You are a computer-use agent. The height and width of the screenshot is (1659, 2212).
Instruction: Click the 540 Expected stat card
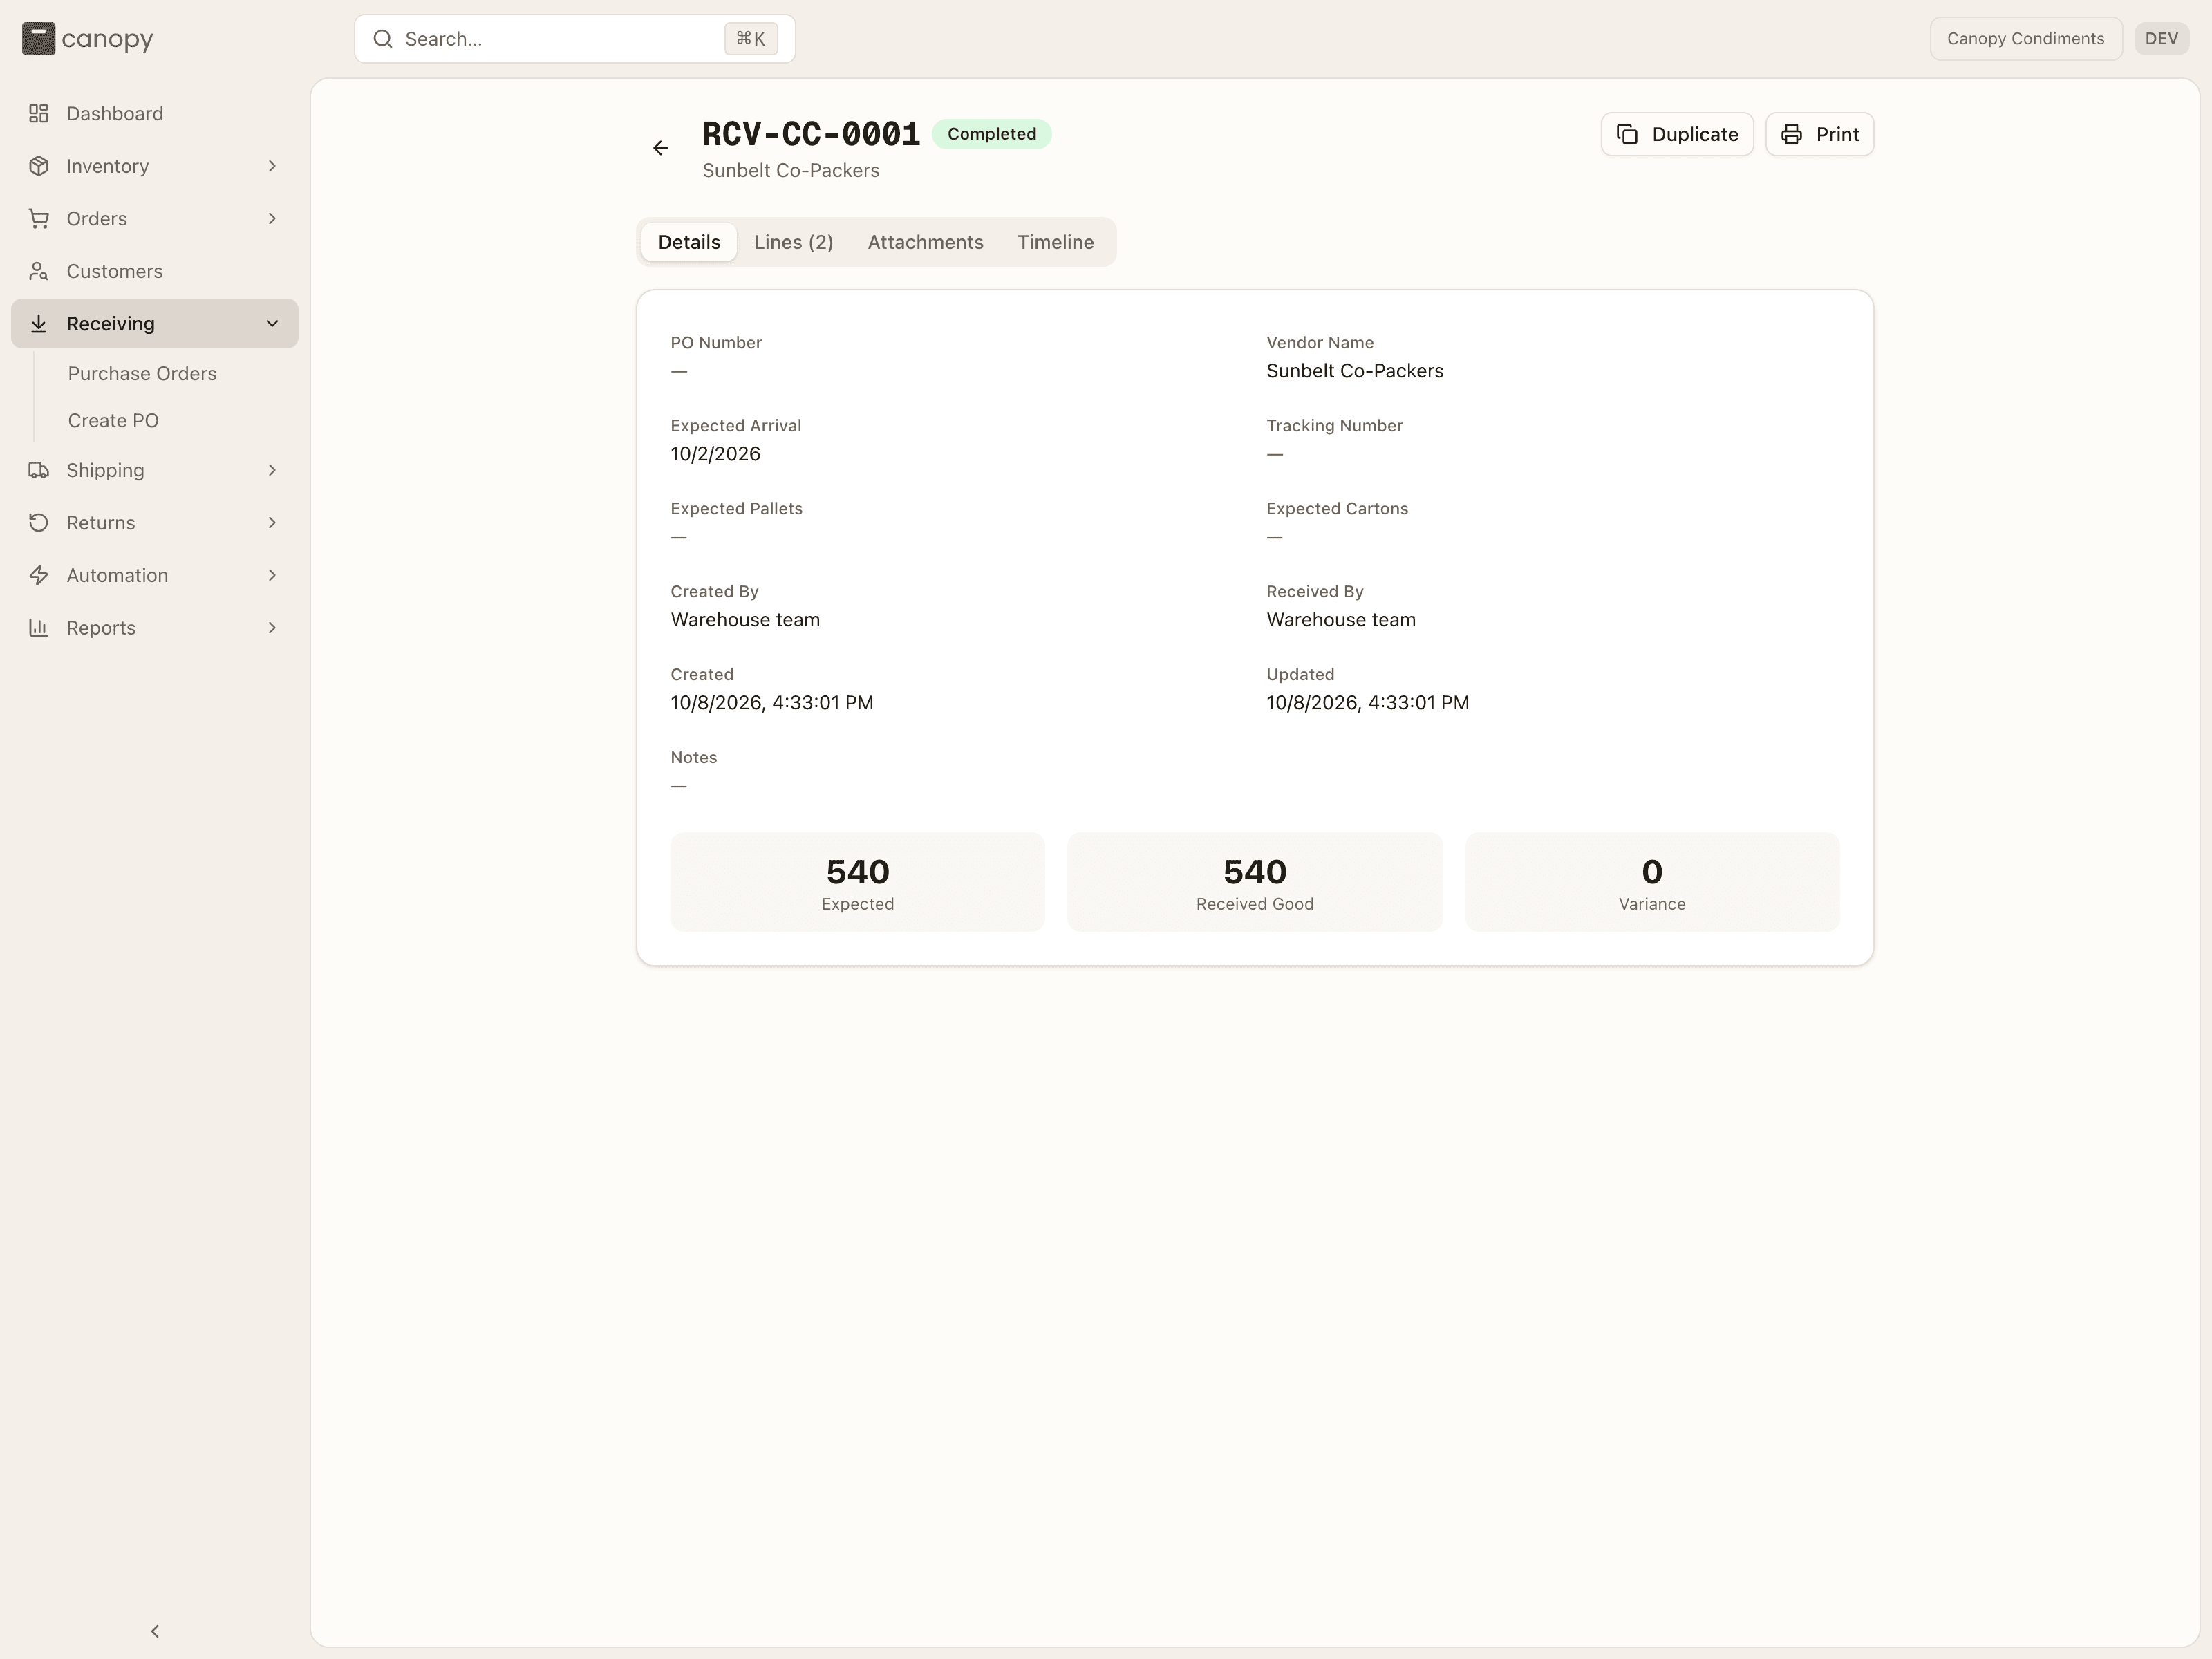857,882
